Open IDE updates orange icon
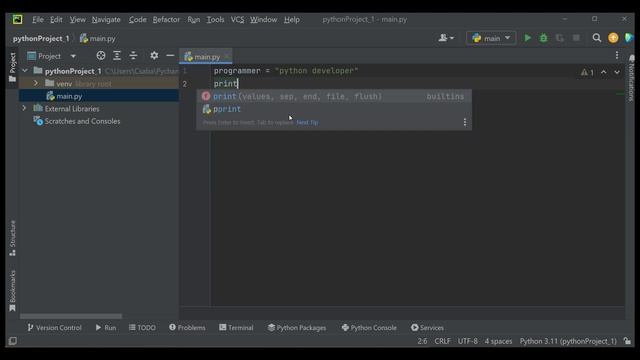640x360 pixels. pyautogui.click(x=613, y=38)
